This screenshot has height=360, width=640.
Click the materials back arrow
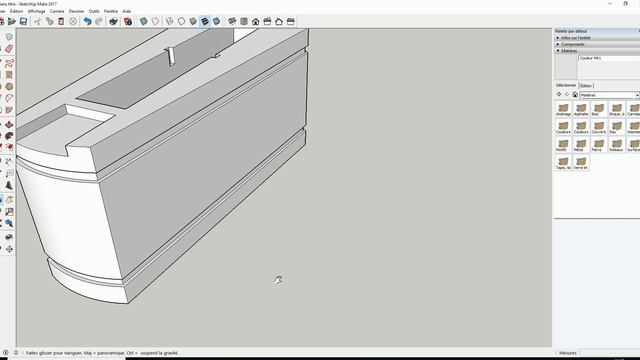pos(559,95)
